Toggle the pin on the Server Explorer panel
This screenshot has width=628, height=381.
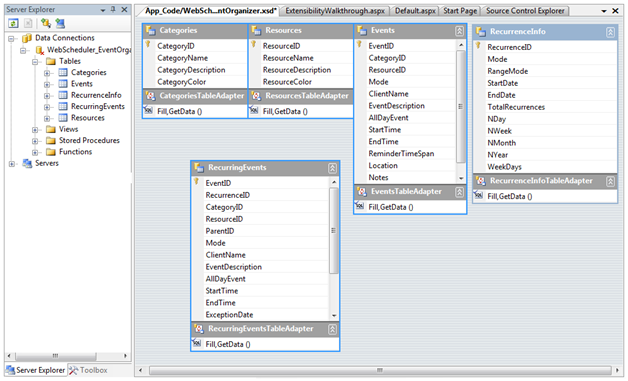(113, 9)
